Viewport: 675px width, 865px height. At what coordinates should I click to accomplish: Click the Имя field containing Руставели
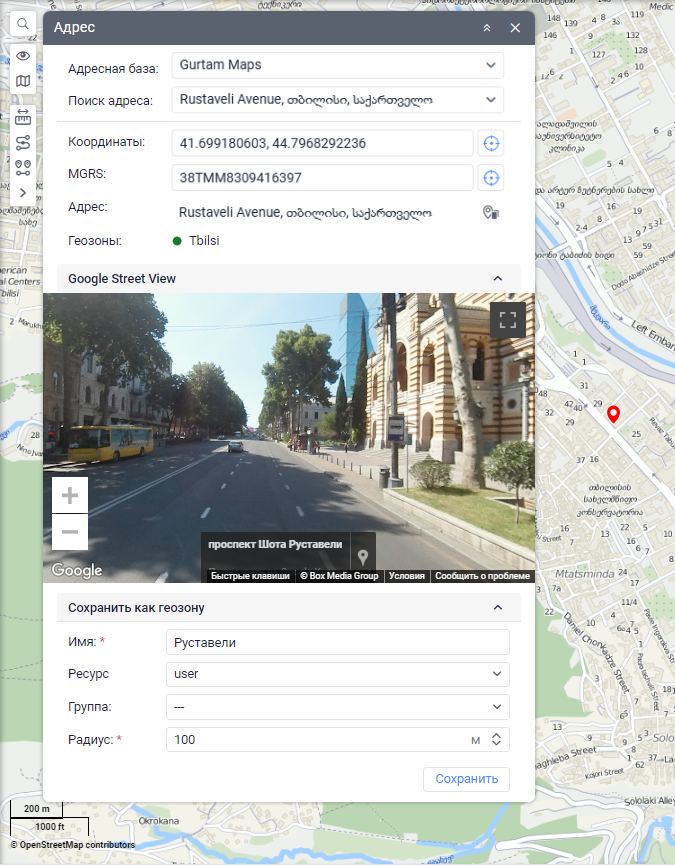(337, 642)
